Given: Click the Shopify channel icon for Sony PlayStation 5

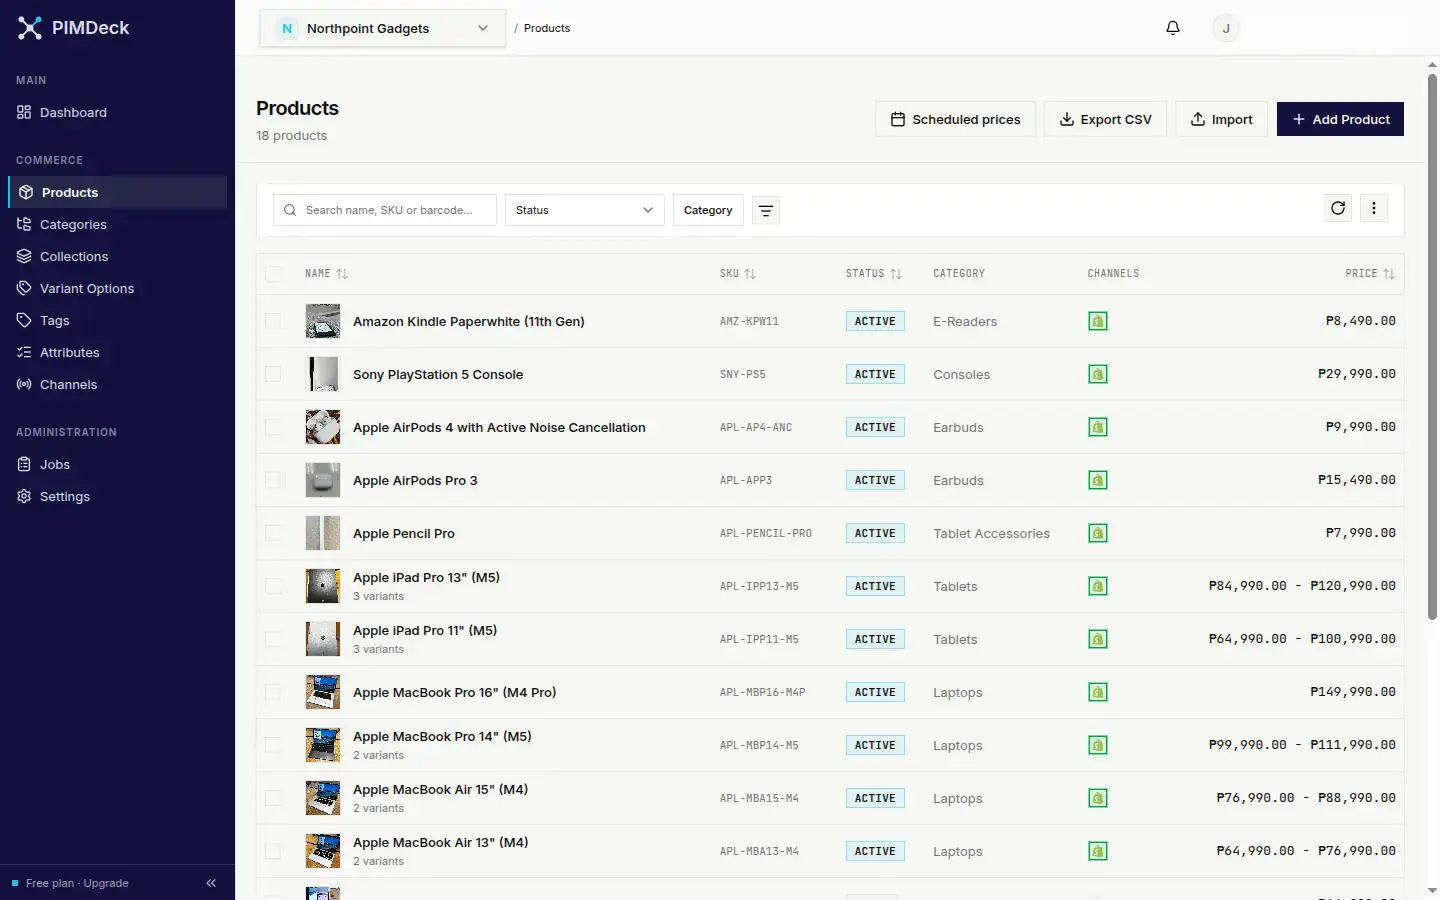Looking at the screenshot, I should click(1098, 374).
